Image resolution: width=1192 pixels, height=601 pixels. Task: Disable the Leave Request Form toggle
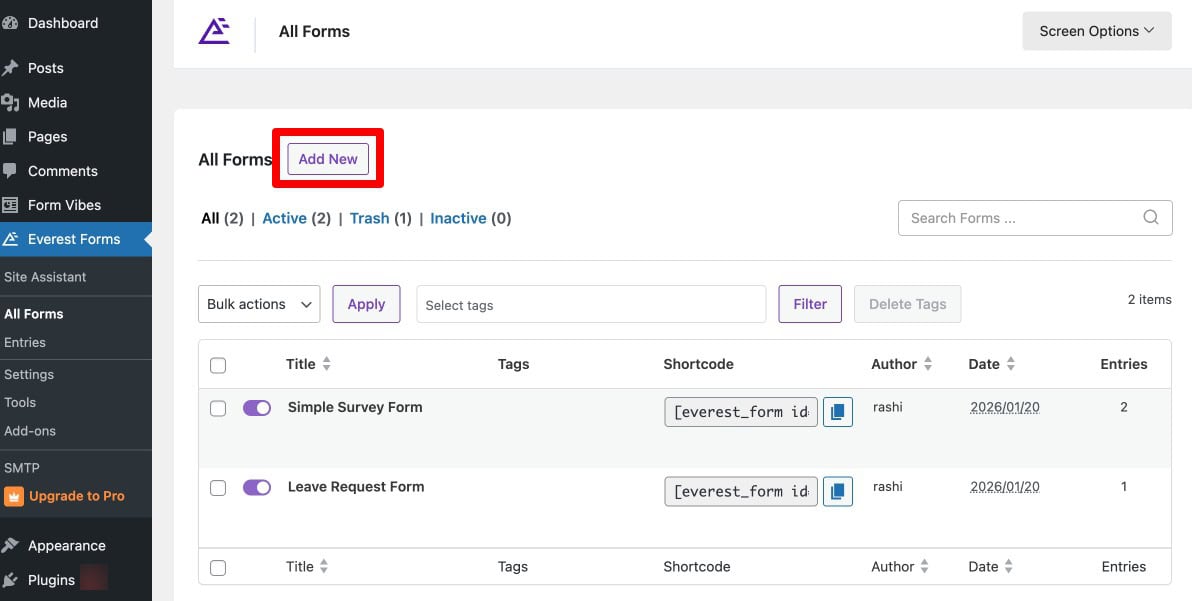[257, 487]
